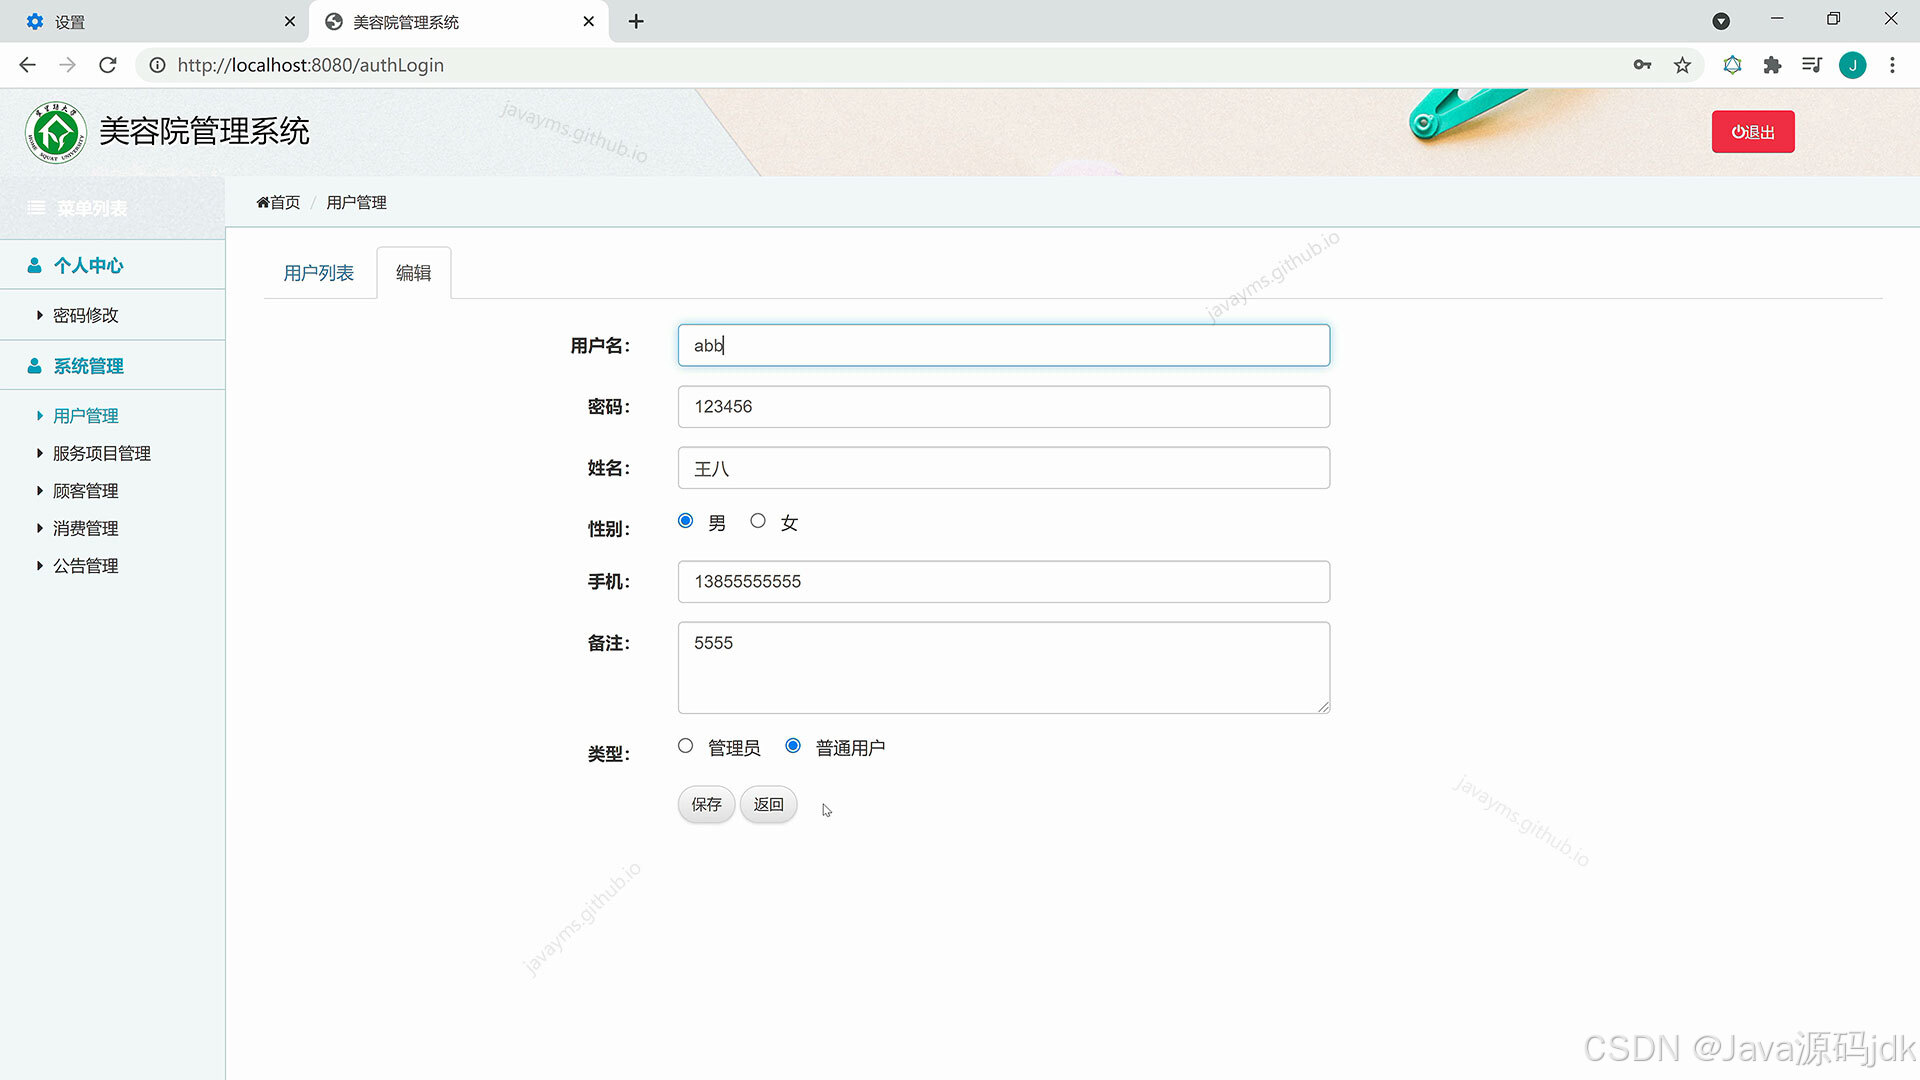The width and height of the screenshot is (1920, 1080).
Task: Click the 菜单列表 hamburger icon
Action: 36,208
